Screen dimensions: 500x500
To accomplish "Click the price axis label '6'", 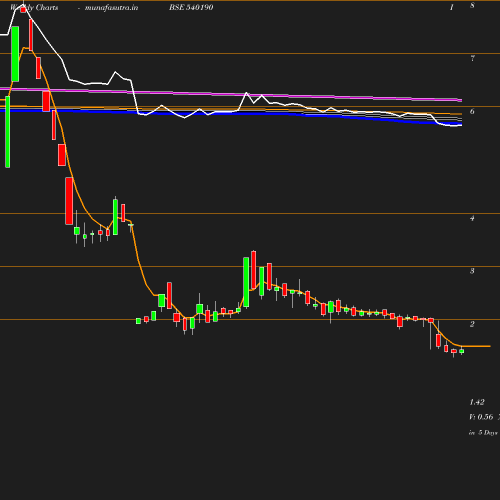I will click(472, 111).
